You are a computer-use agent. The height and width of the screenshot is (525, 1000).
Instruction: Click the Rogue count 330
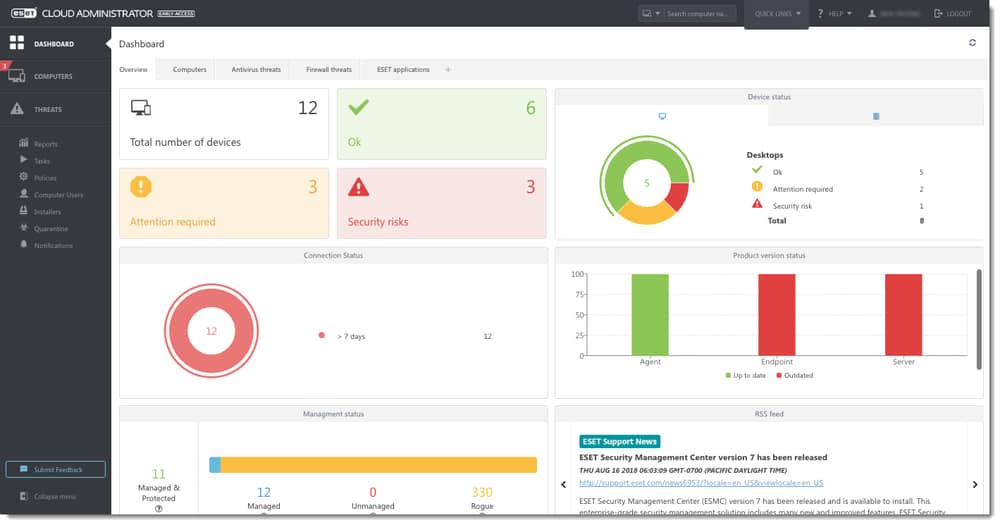coord(482,492)
